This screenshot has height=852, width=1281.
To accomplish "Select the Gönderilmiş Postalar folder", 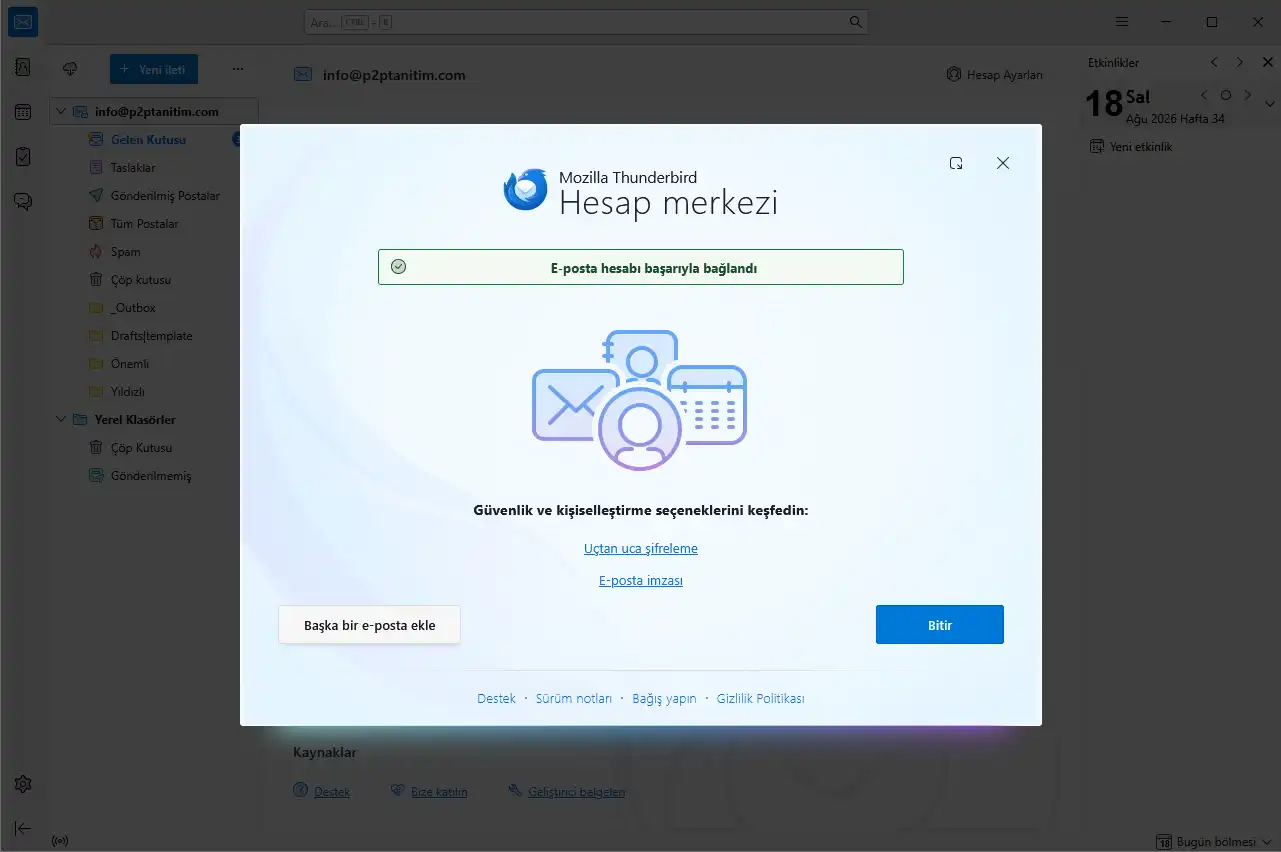I will click(165, 196).
